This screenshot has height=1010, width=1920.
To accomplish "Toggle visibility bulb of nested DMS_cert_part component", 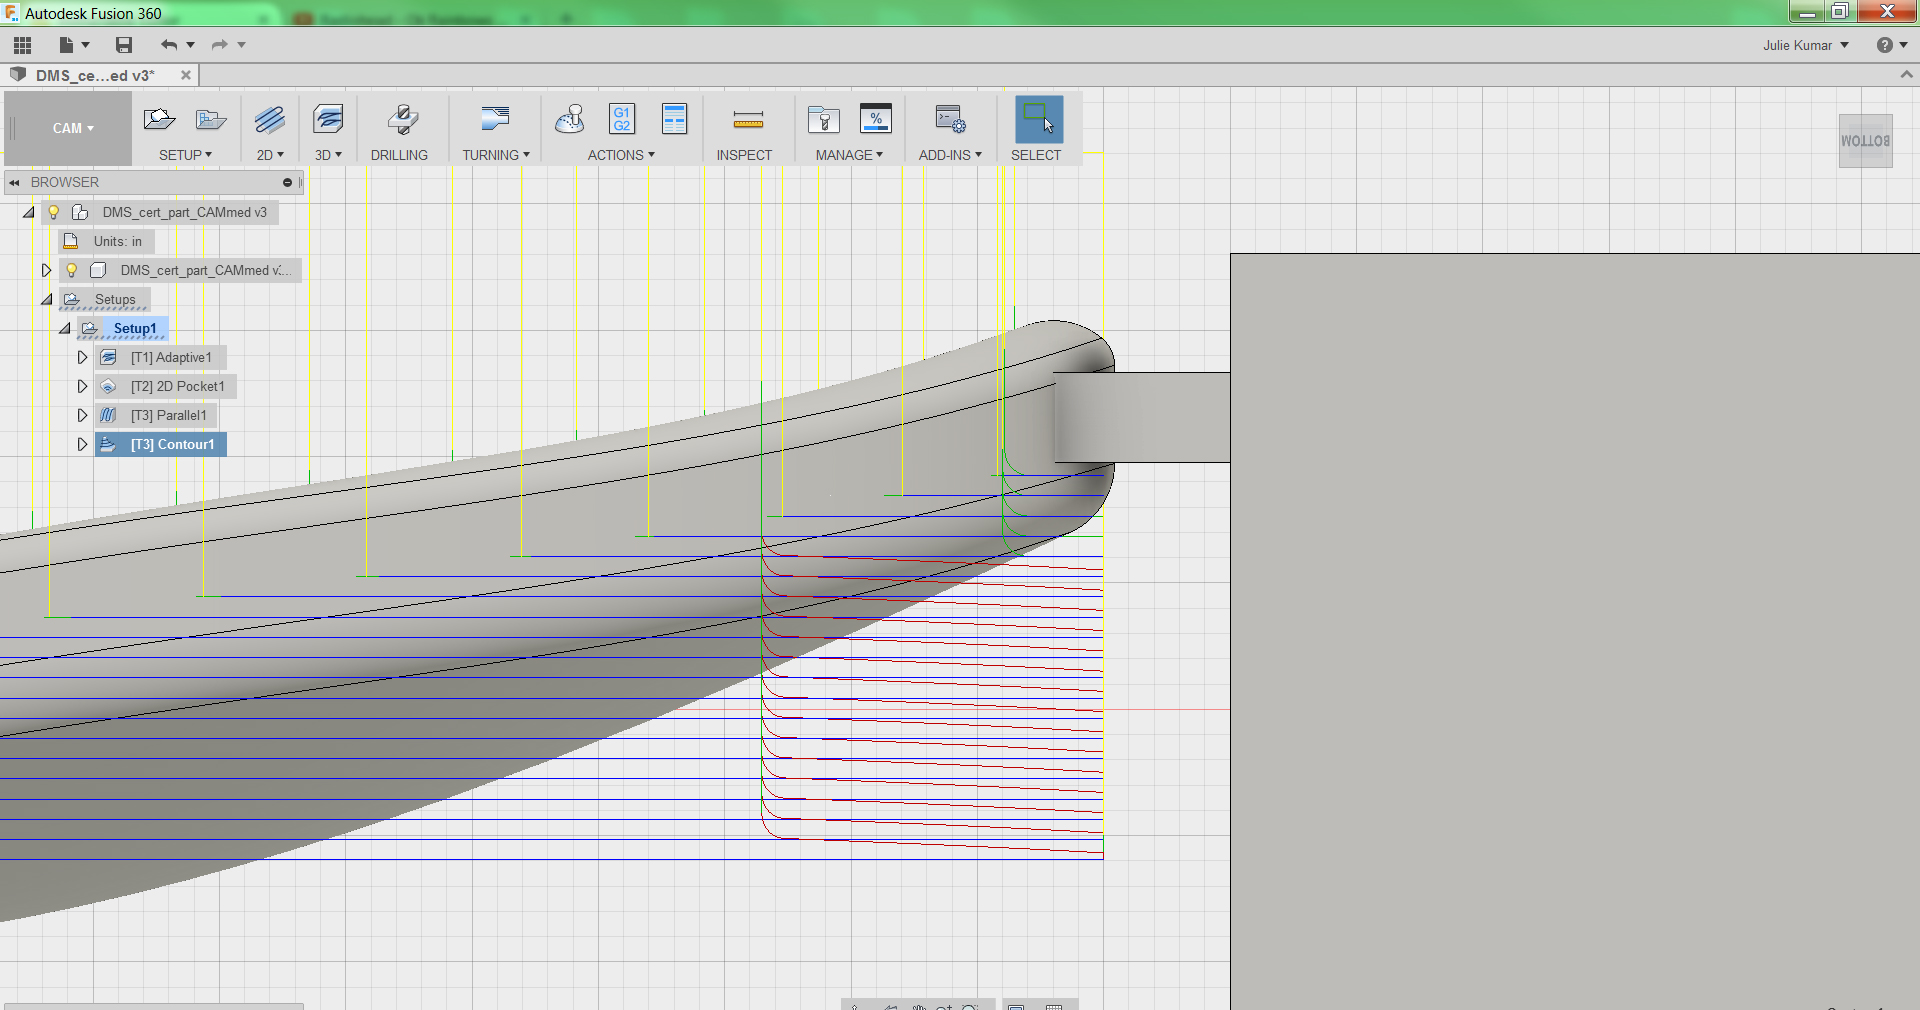I will (72, 270).
